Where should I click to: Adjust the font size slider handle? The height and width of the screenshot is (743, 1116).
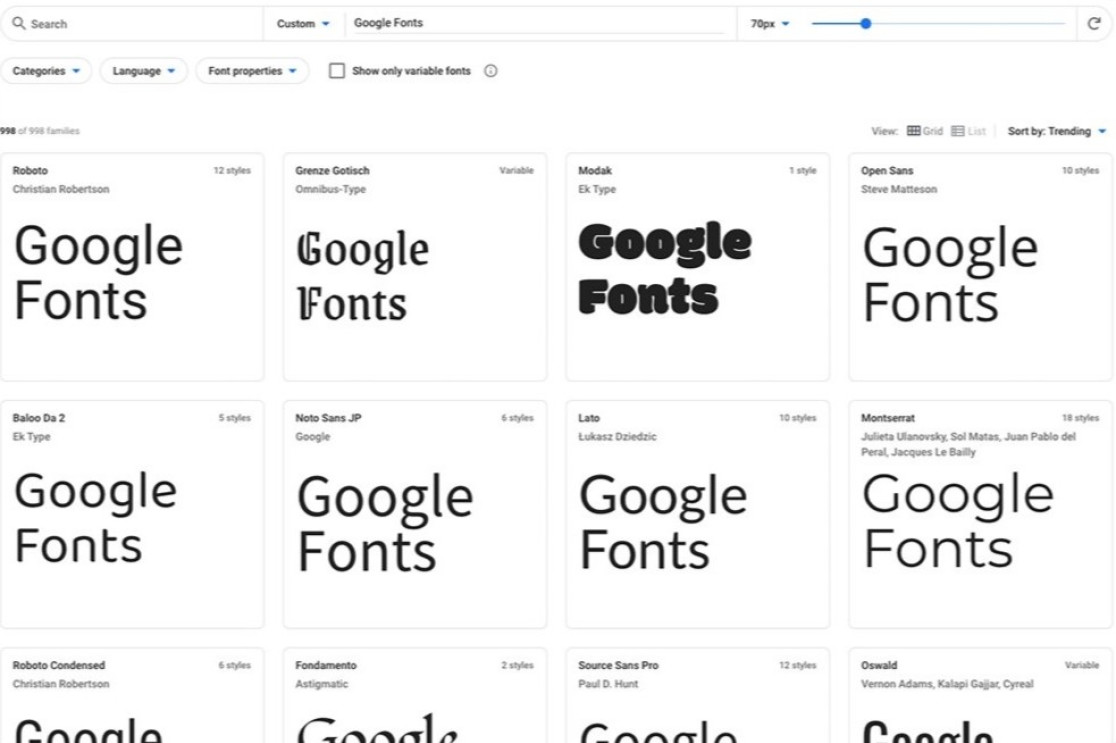point(865,23)
